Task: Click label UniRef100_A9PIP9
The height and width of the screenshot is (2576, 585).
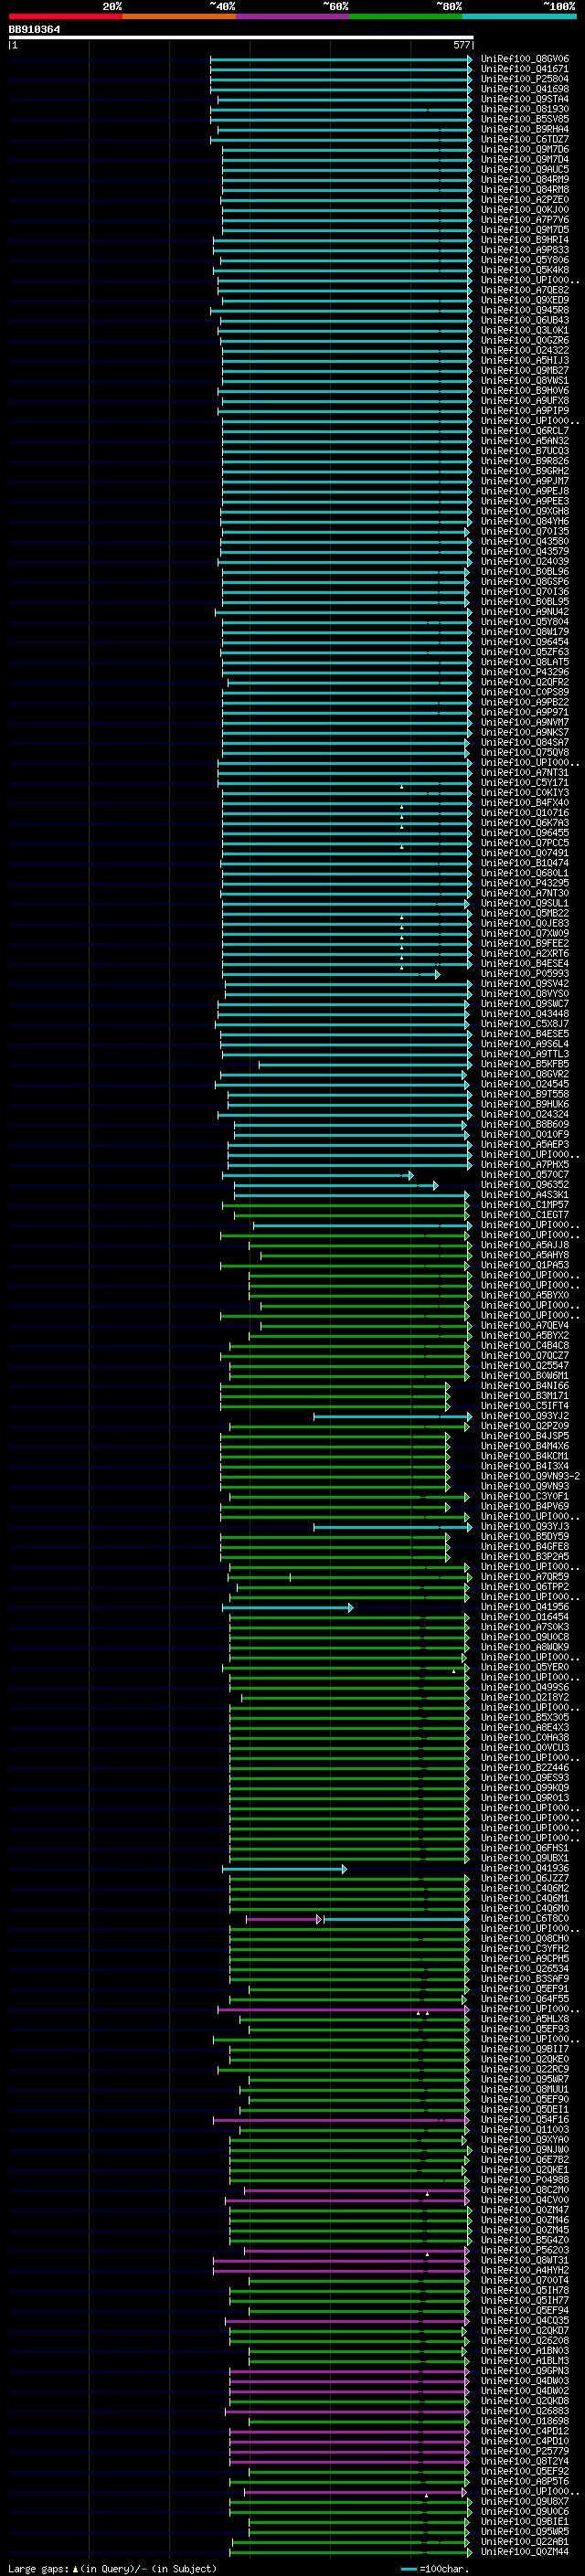Action: click(x=524, y=411)
